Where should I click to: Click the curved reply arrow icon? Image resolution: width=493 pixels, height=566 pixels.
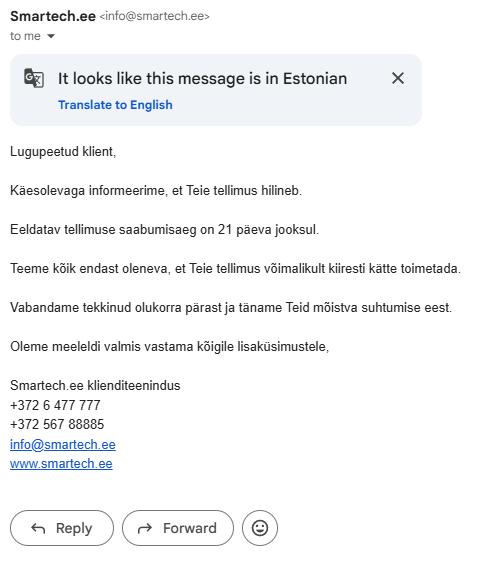click(38, 528)
